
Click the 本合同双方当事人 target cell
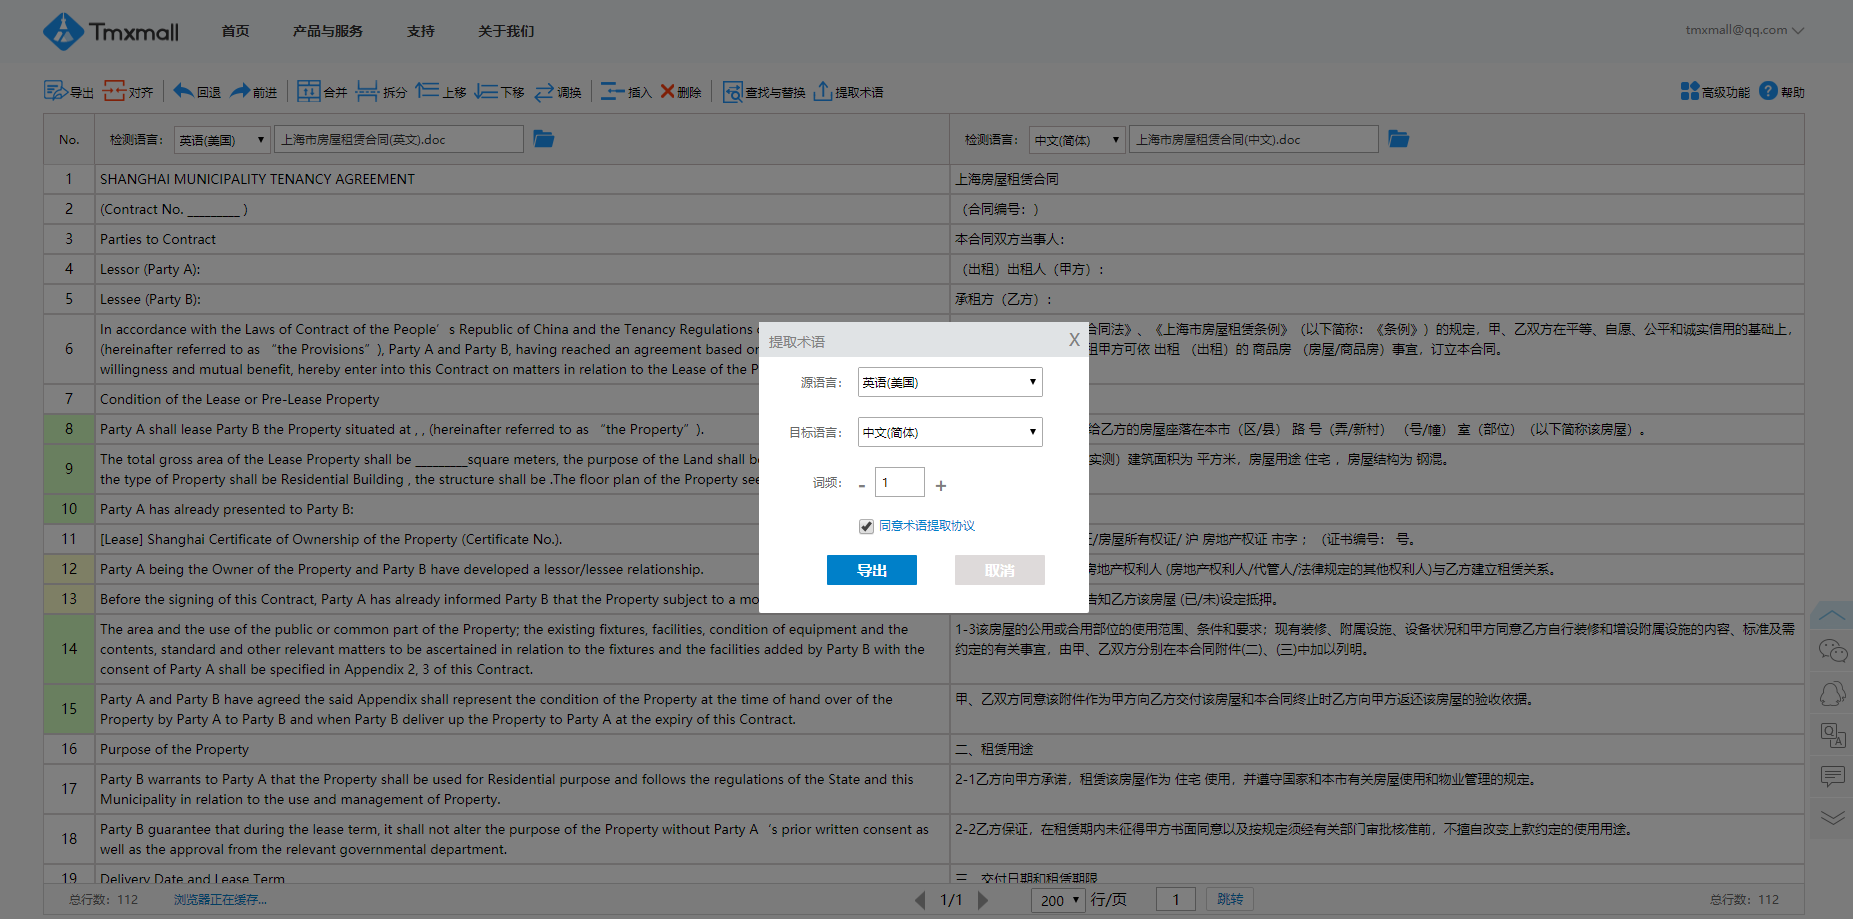tap(1377, 239)
